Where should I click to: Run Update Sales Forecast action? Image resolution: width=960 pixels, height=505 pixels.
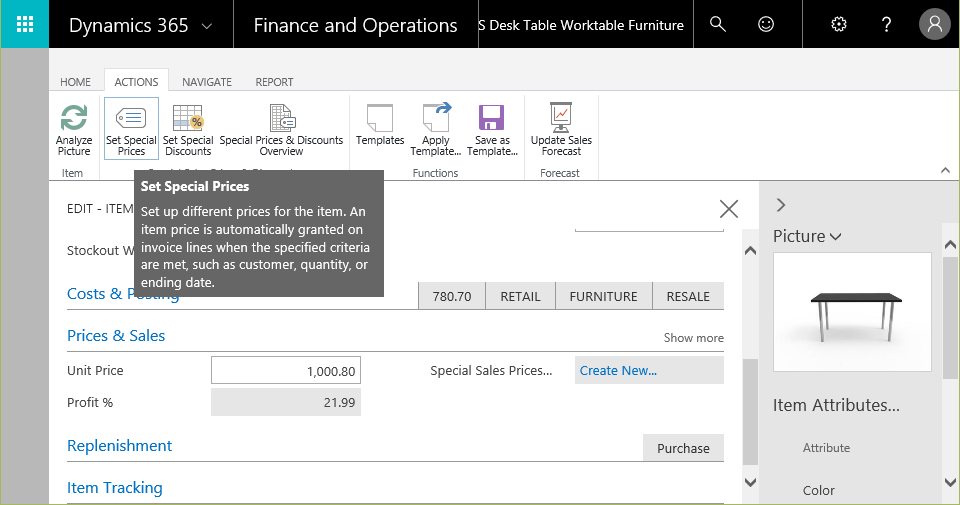[x=561, y=130]
